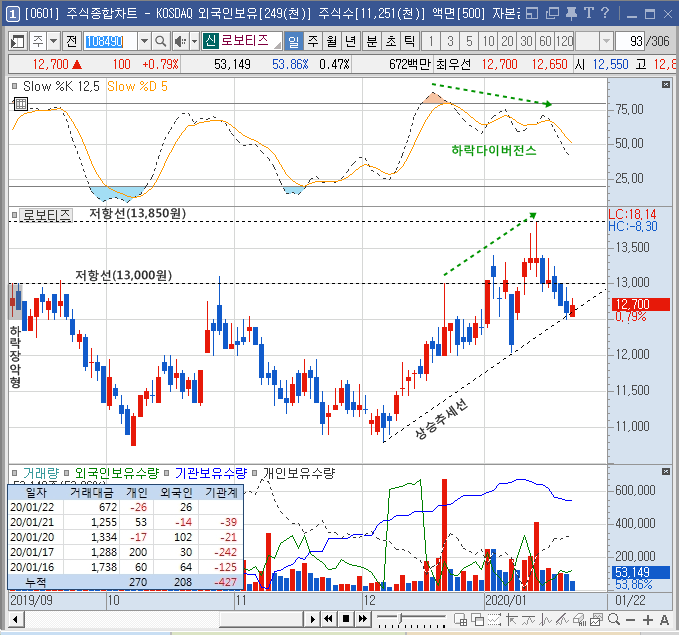Click the vertical line chart tool icon
Viewport: 679px width, 635px height.
pos(545,620)
